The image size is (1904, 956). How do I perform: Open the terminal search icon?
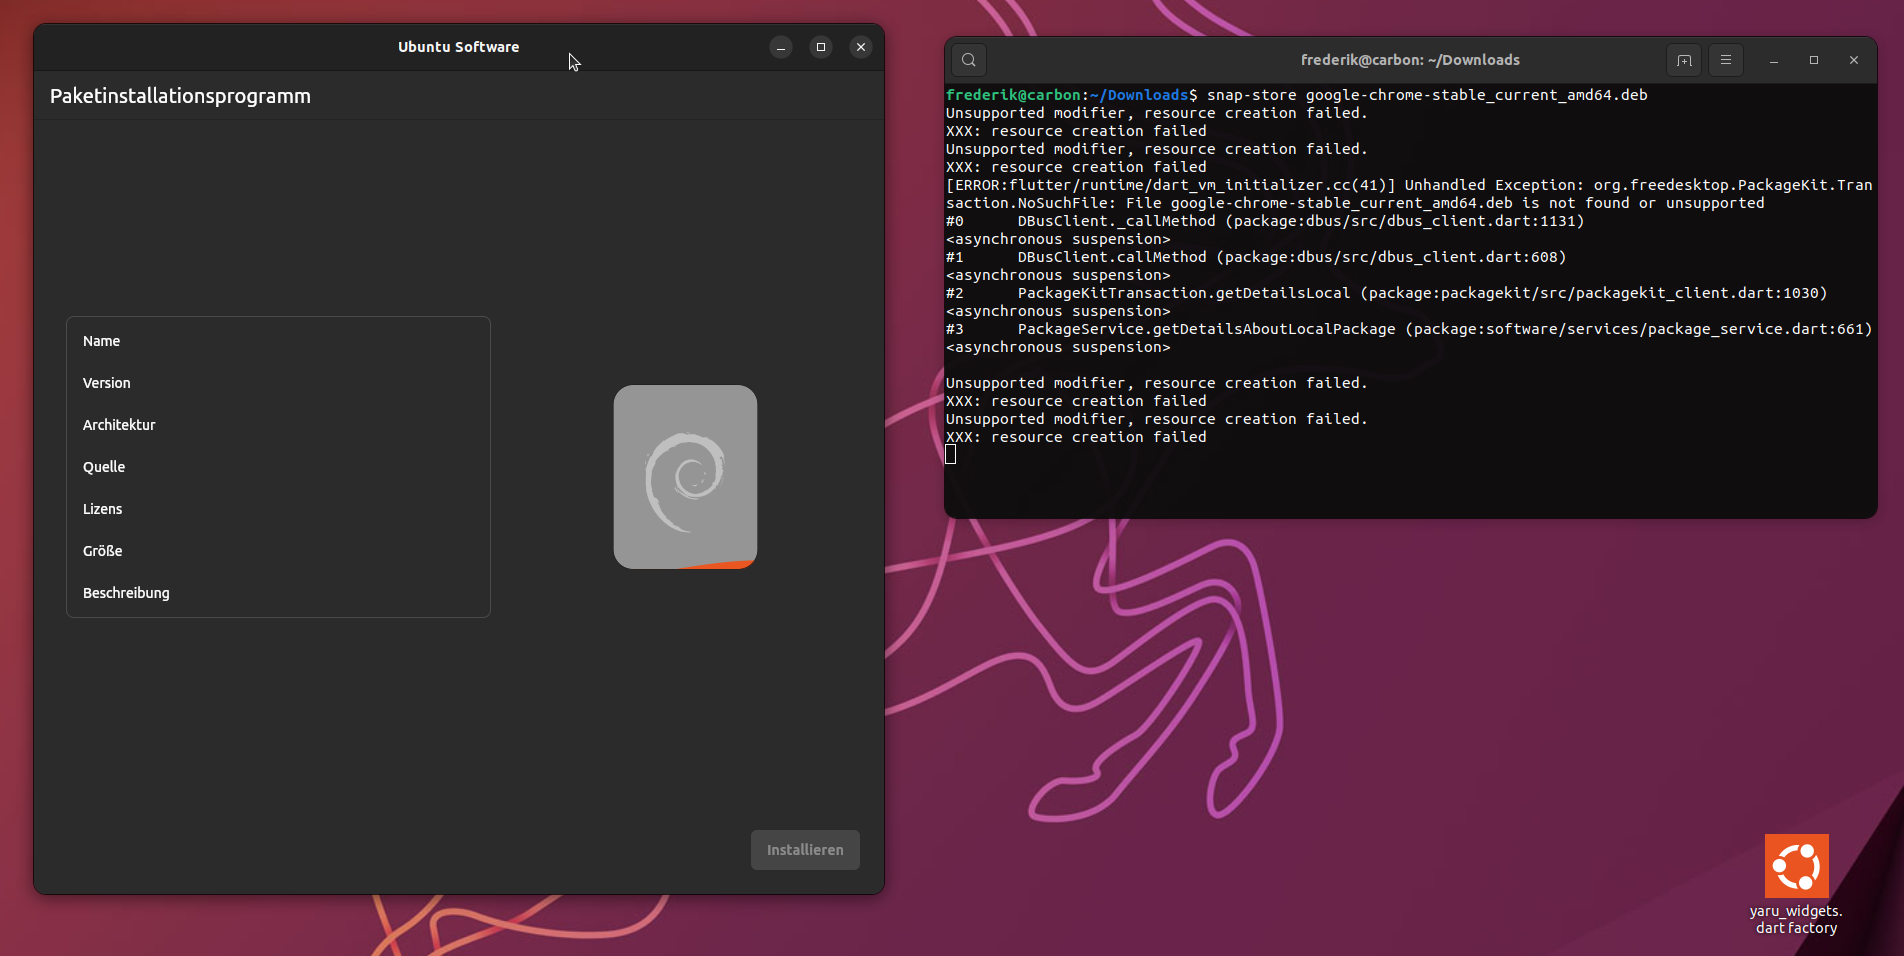pyautogui.click(x=969, y=60)
